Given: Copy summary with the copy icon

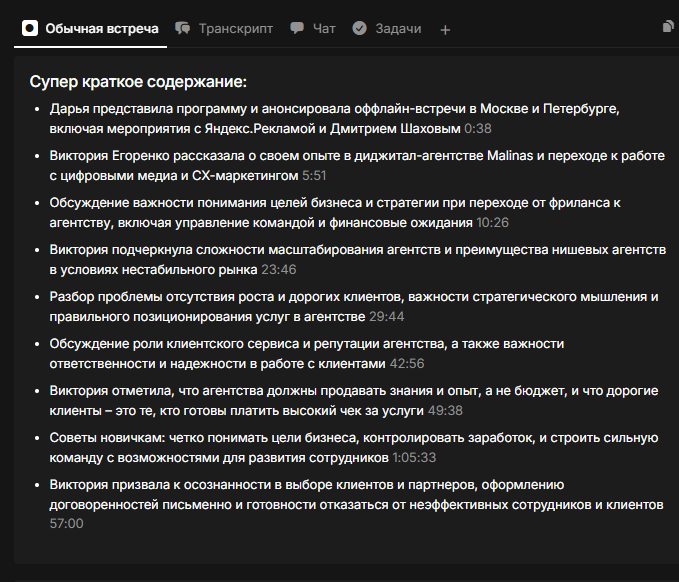Looking at the screenshot, I should coord(669,26).
